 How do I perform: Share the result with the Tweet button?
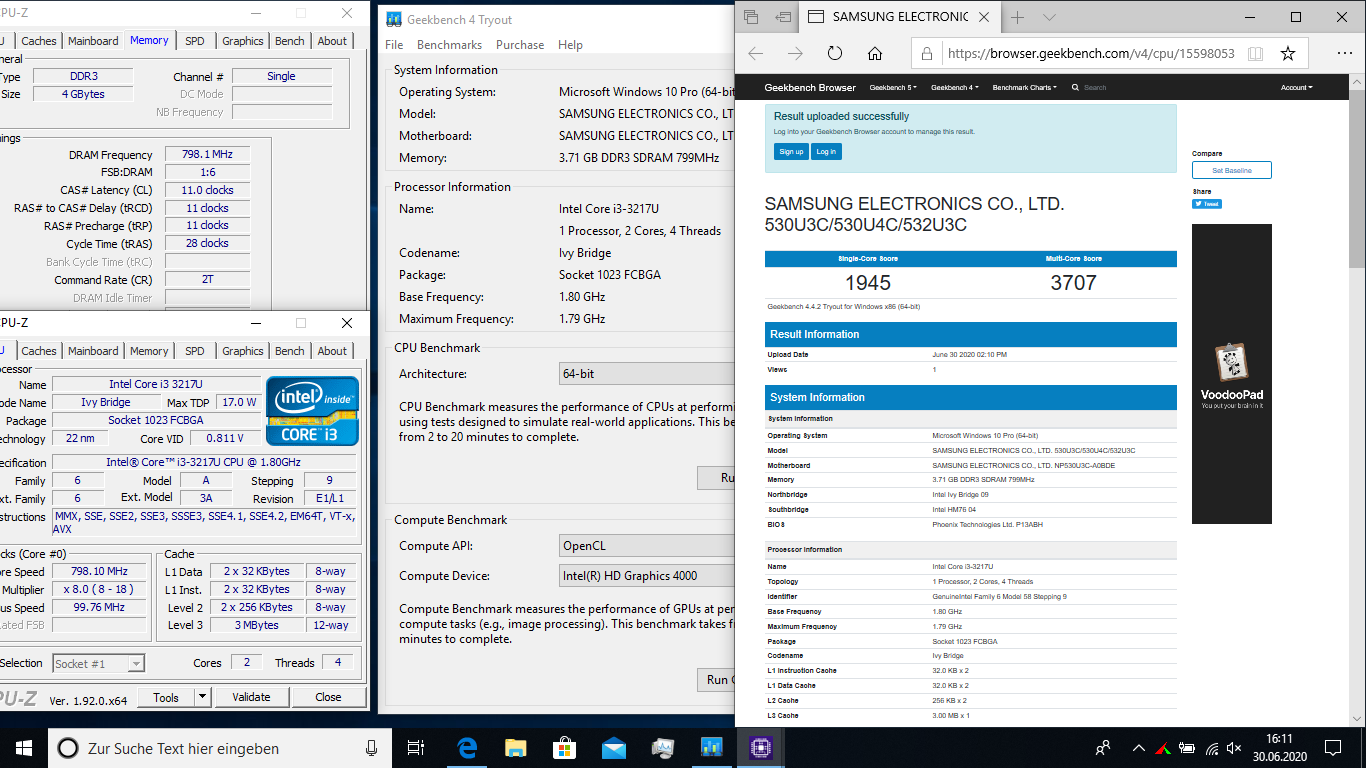point(1206,204)
